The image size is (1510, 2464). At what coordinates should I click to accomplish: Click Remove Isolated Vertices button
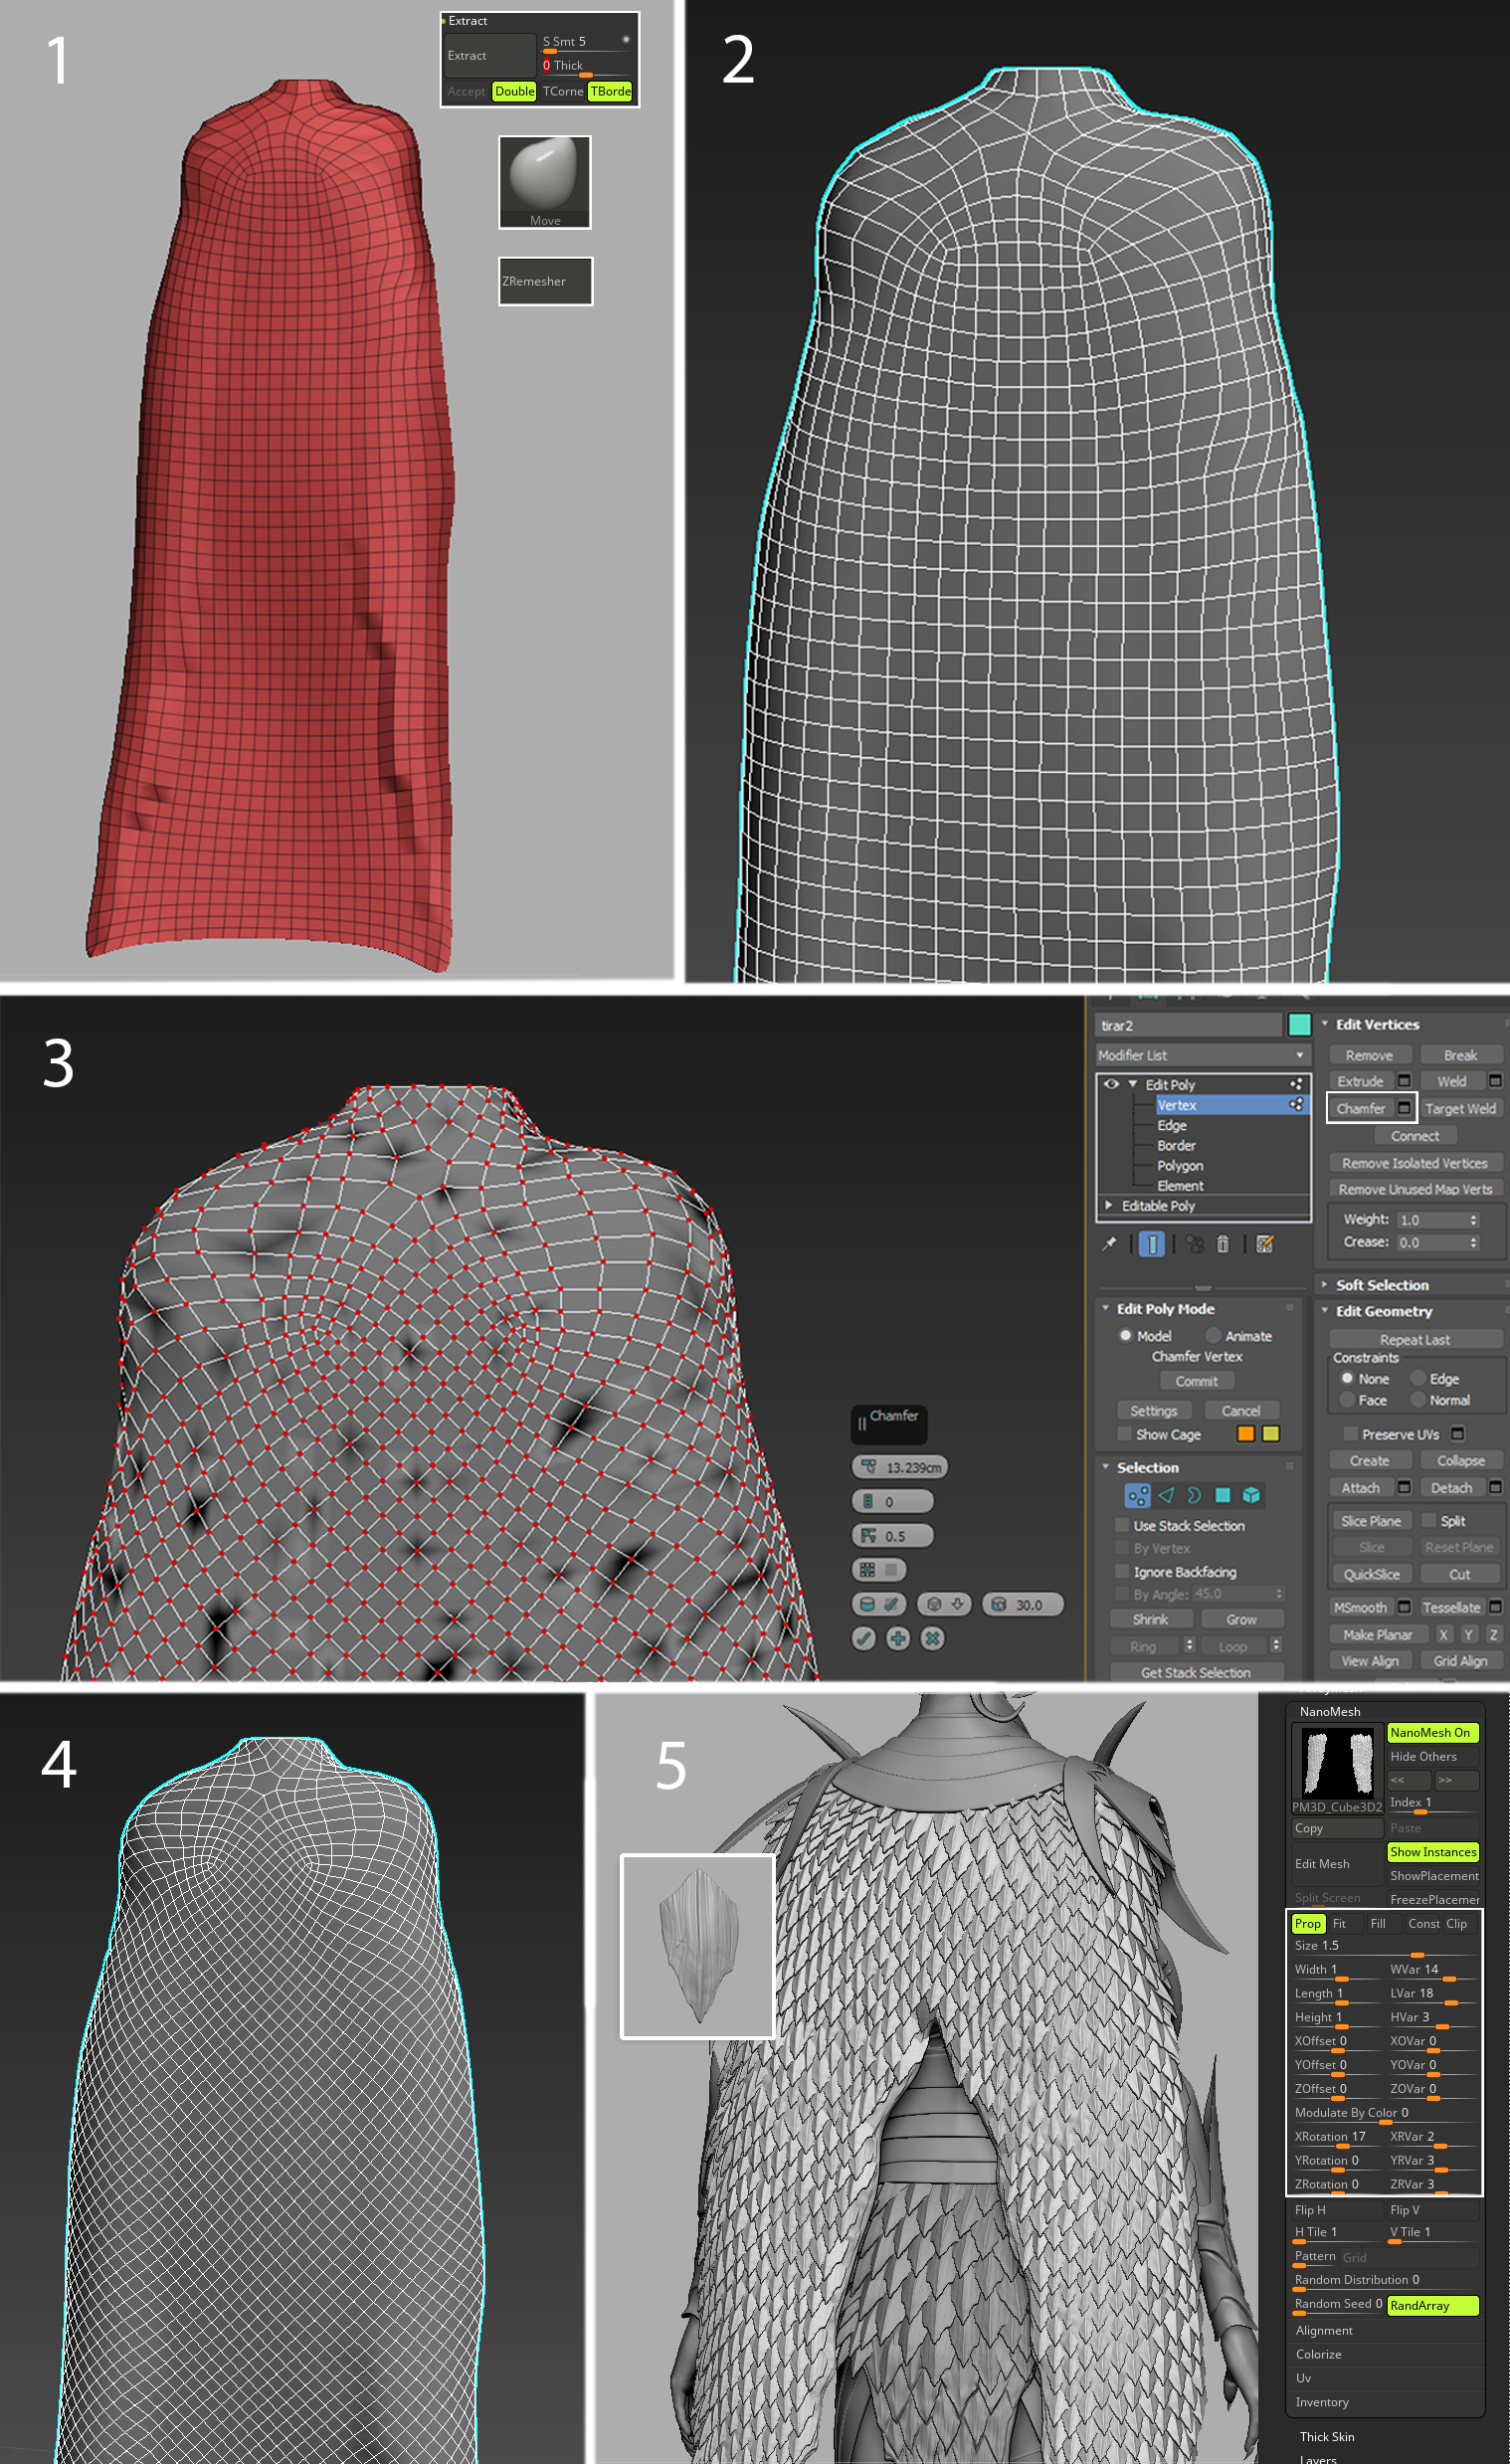(x=1415, y=1163)
